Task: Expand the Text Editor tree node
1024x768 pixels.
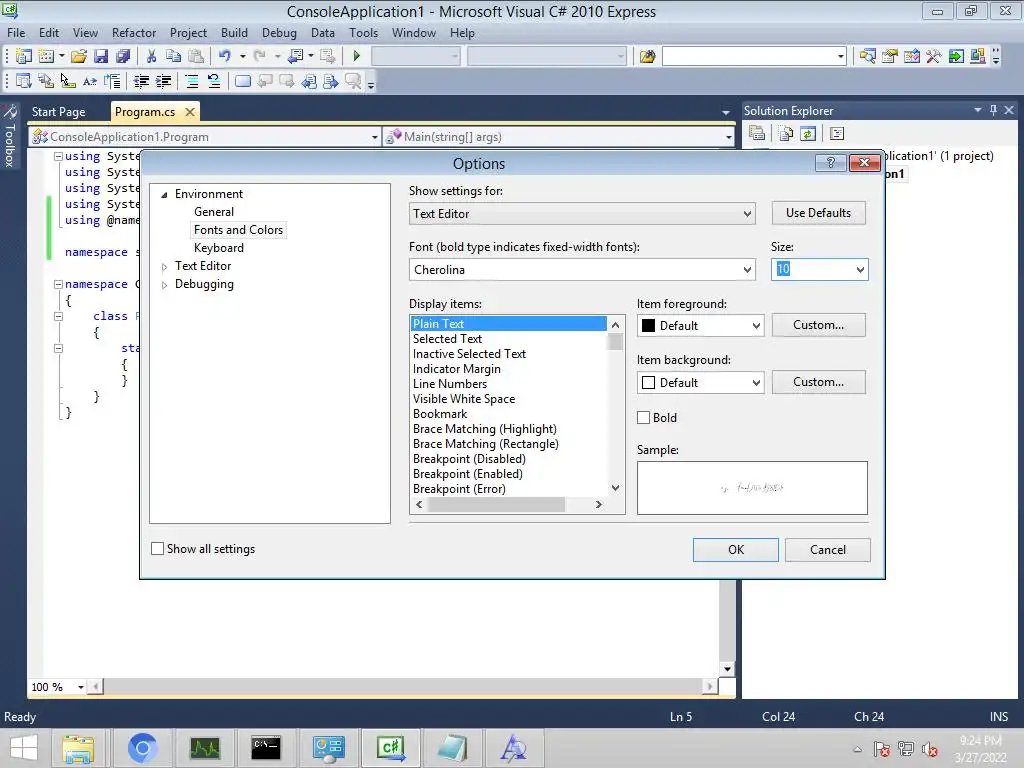Action: pos(165,266)
